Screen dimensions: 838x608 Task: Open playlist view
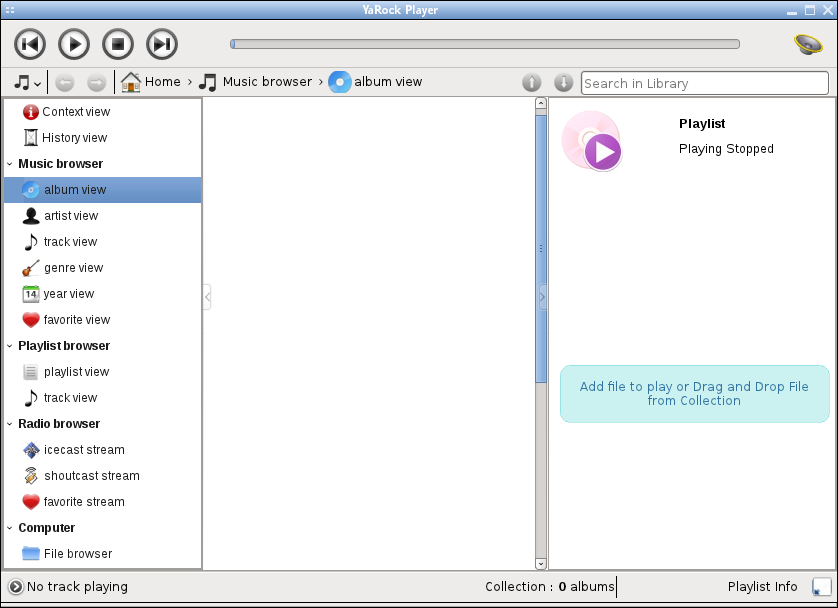tap(103, 372)
